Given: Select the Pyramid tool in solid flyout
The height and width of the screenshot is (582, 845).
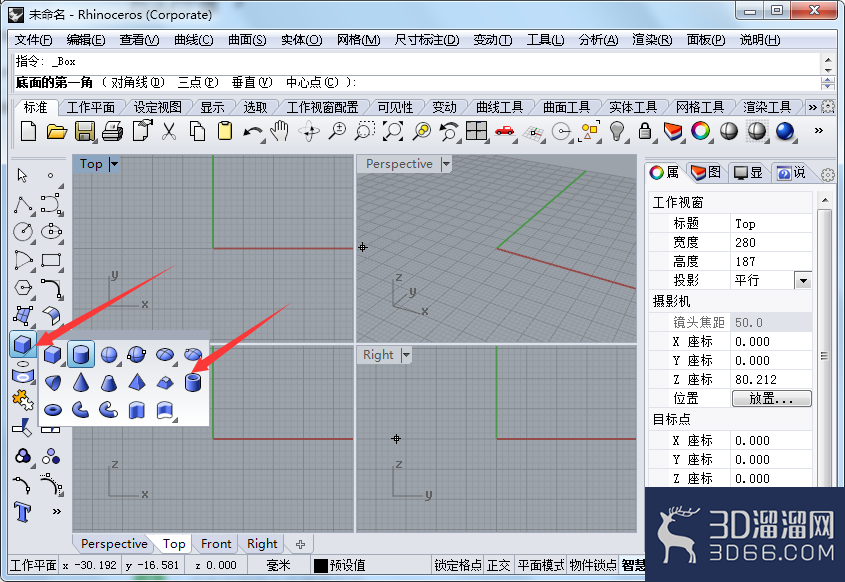Looking at the screenshot, I should pos(137,382).
